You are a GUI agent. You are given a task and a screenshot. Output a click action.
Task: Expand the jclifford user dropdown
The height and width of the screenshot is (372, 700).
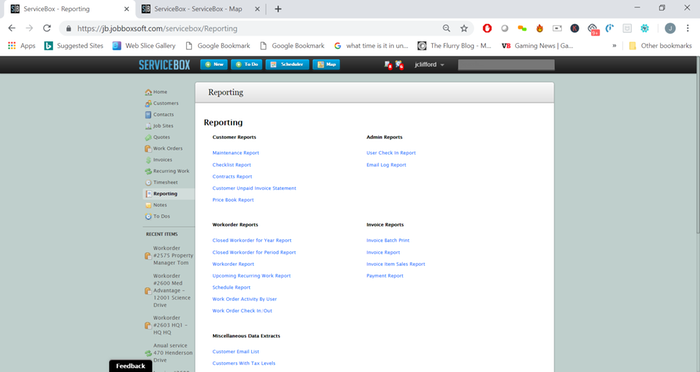pyautogui.click(x=429, y=65)
